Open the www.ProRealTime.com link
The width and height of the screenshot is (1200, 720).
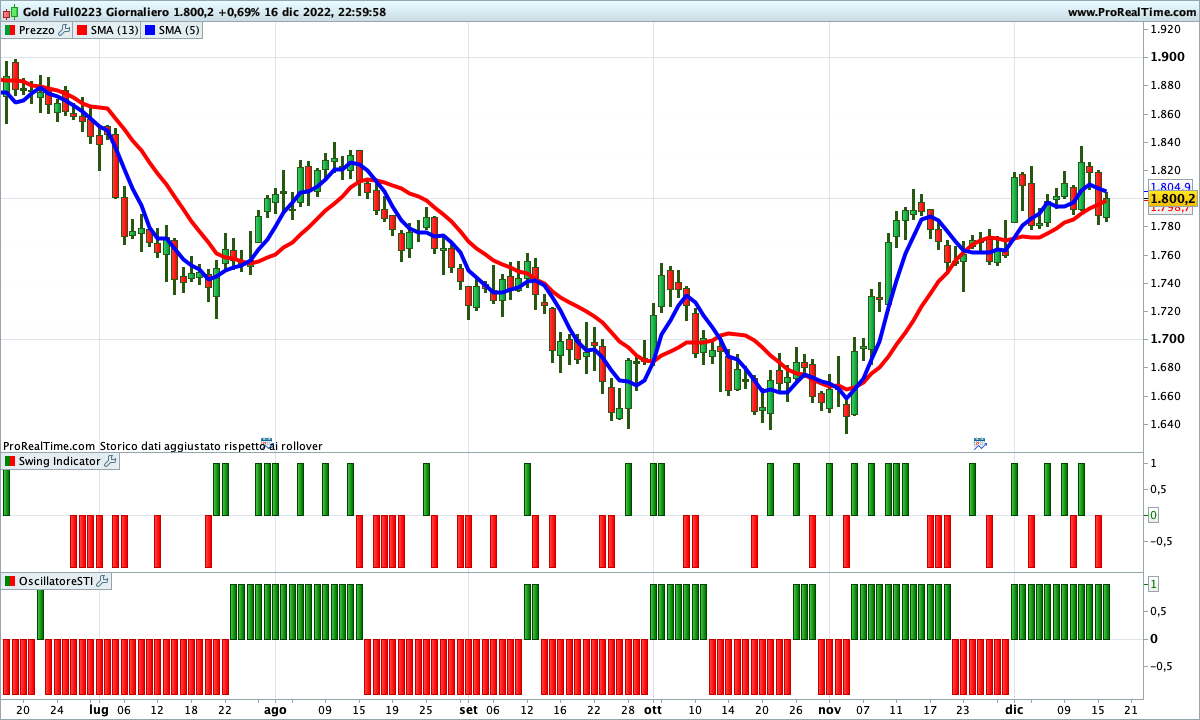coord(1130,12)
